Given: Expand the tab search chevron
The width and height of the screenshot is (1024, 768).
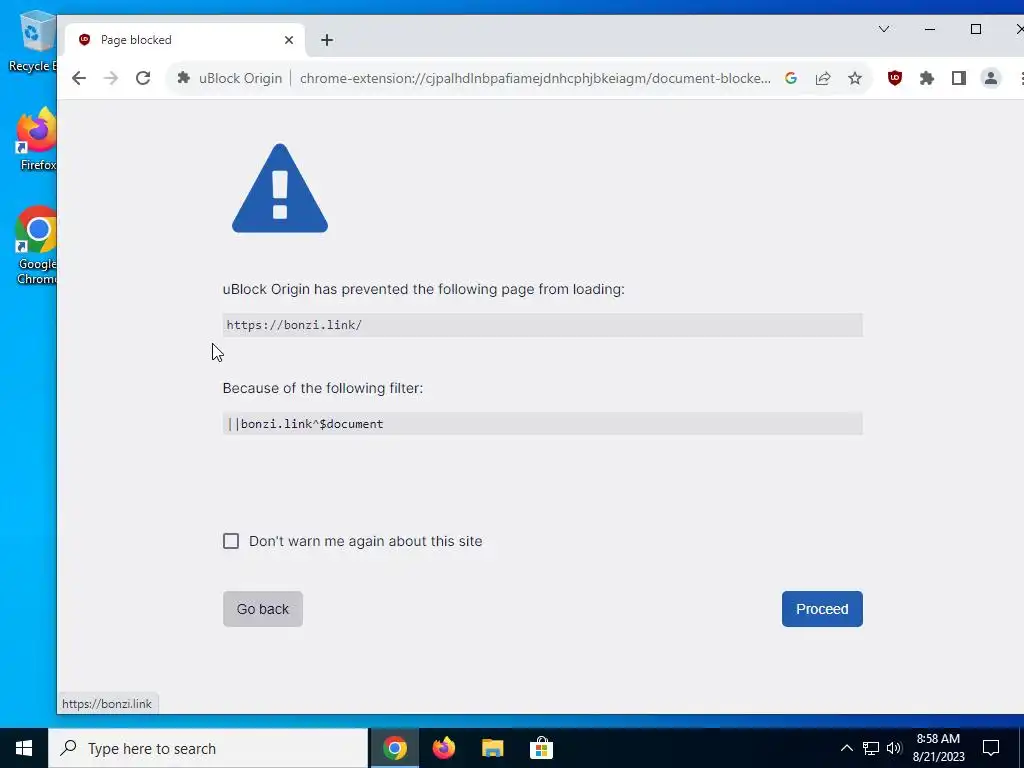Looking at the screenshot, I should tap(884, 29).
